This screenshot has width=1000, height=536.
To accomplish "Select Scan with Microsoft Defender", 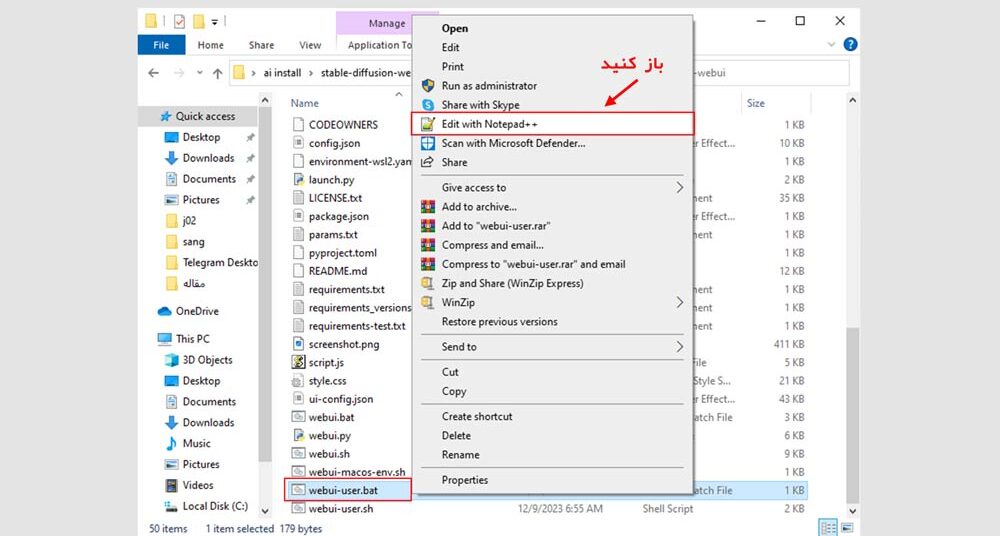I will click(x=513, y=143).
